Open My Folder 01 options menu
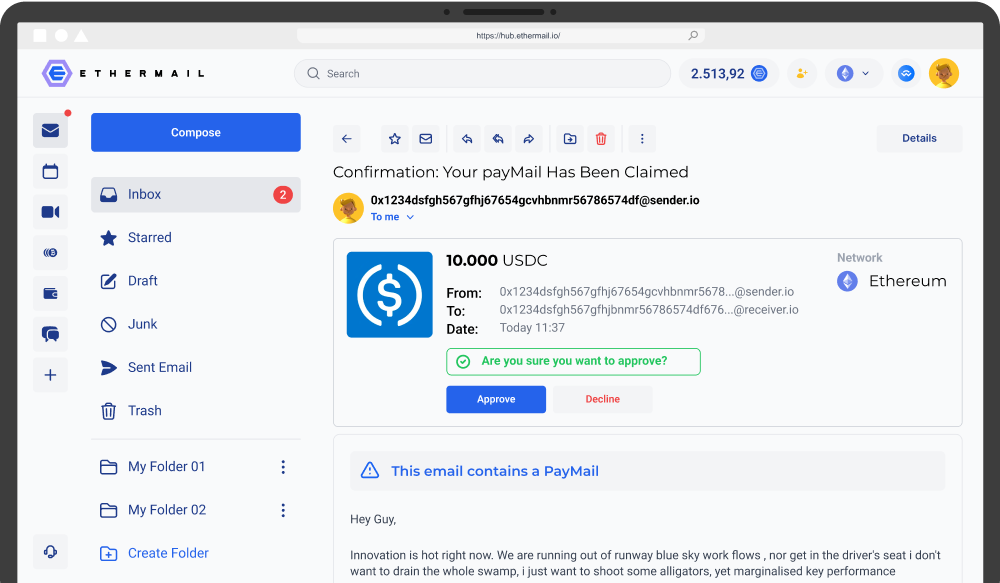The width and height of the screenshot is (1000, 583). tap(283, 467)
